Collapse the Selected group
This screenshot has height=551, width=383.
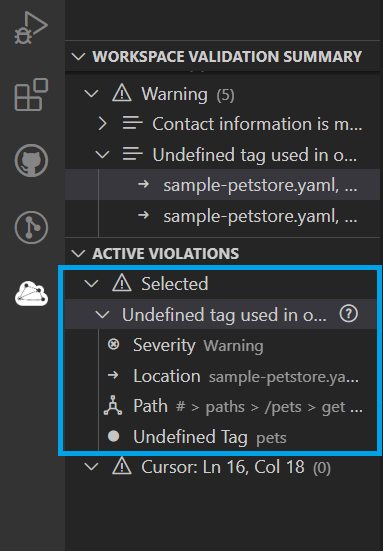click(x=91, y=283)
